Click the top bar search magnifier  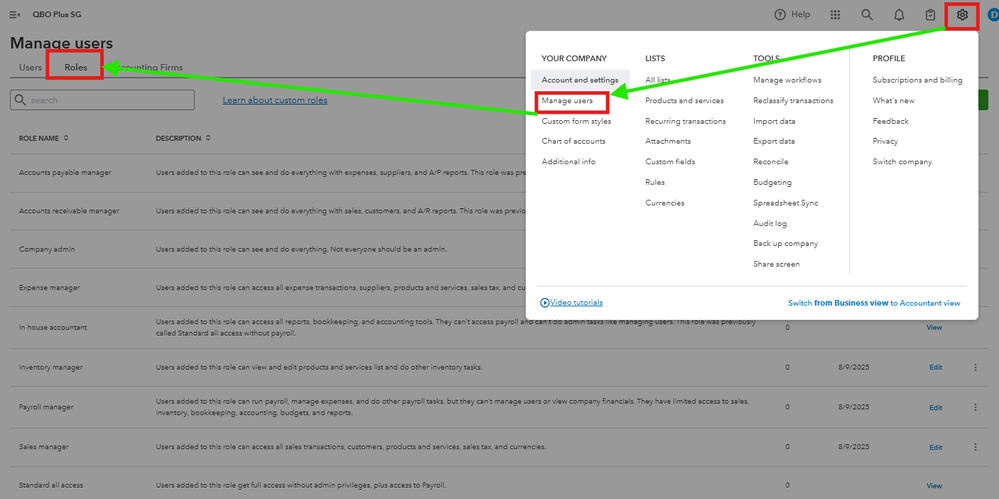pyautogui.click(x=866, y=15)
